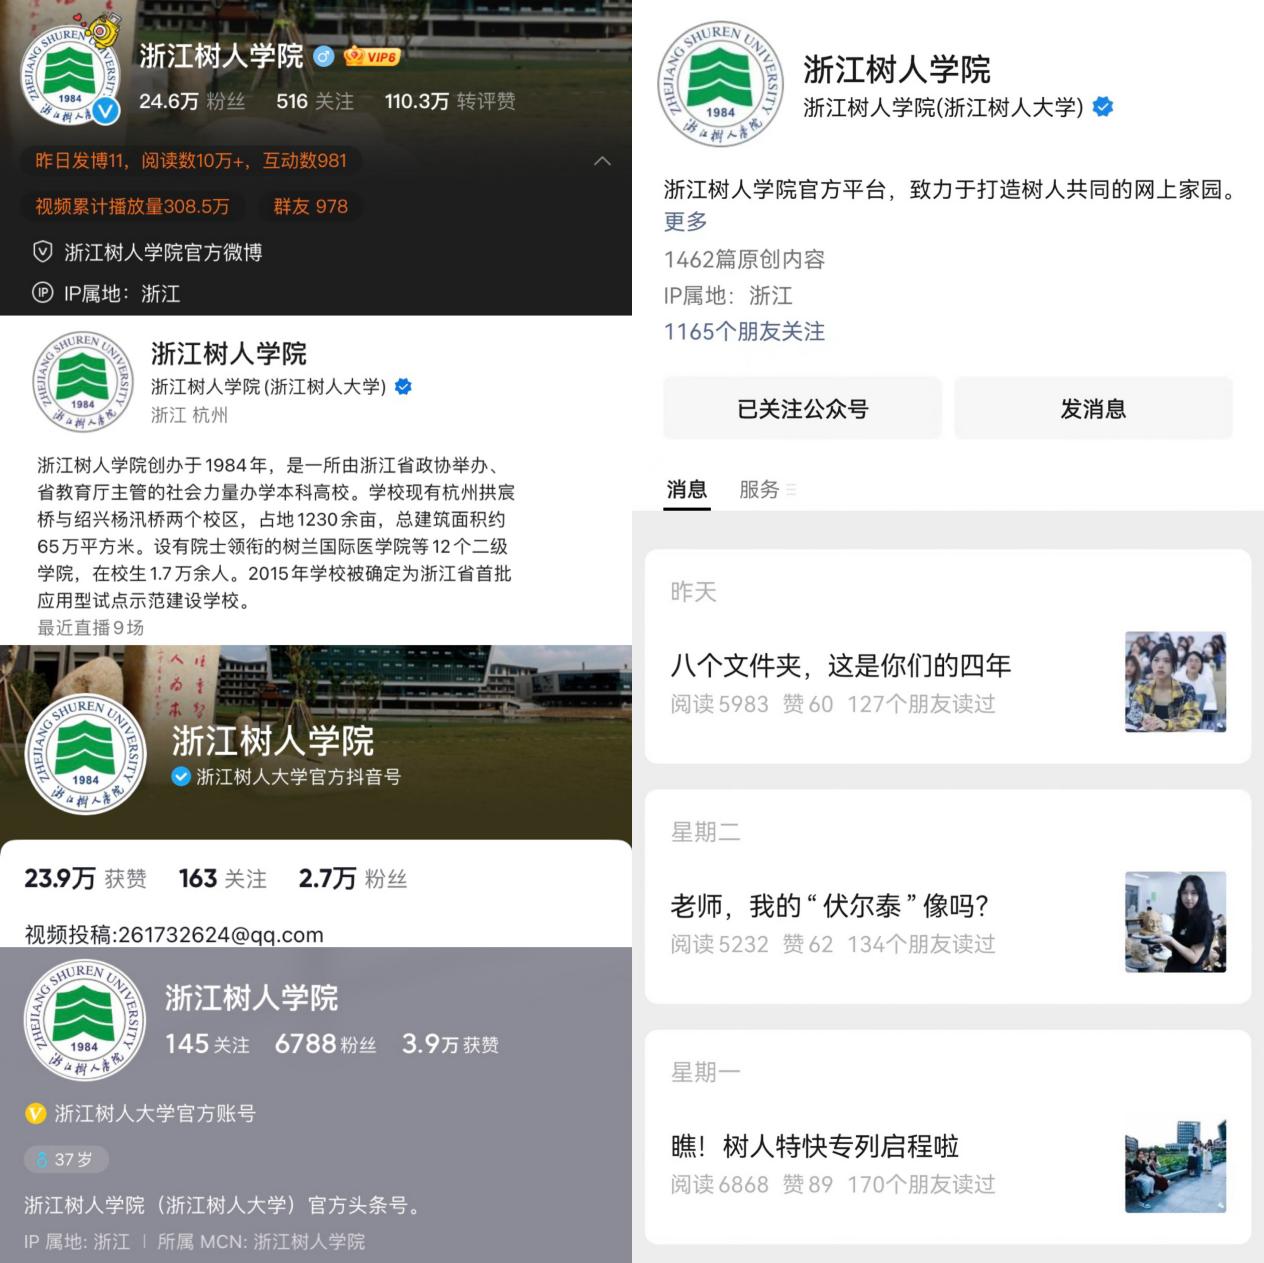This screenshot has height=1263, width=1264.
Task: Open 6788 粉丝 on Toutiao profile
Action: (326, 1044)
